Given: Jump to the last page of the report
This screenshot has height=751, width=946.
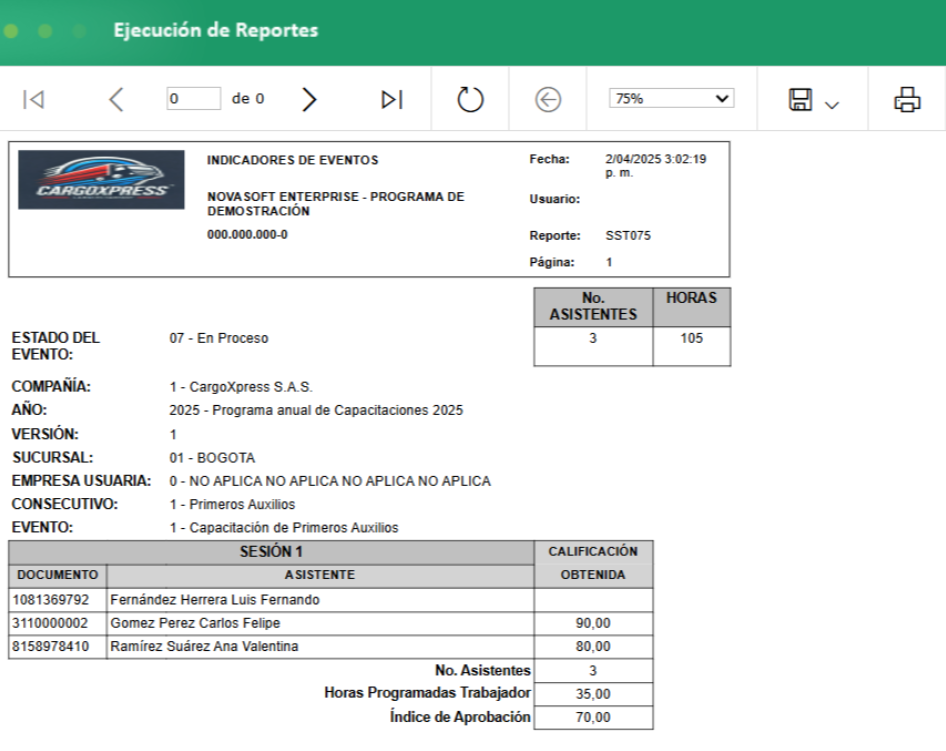Looking at the screenshot, I should pos(391,99).
